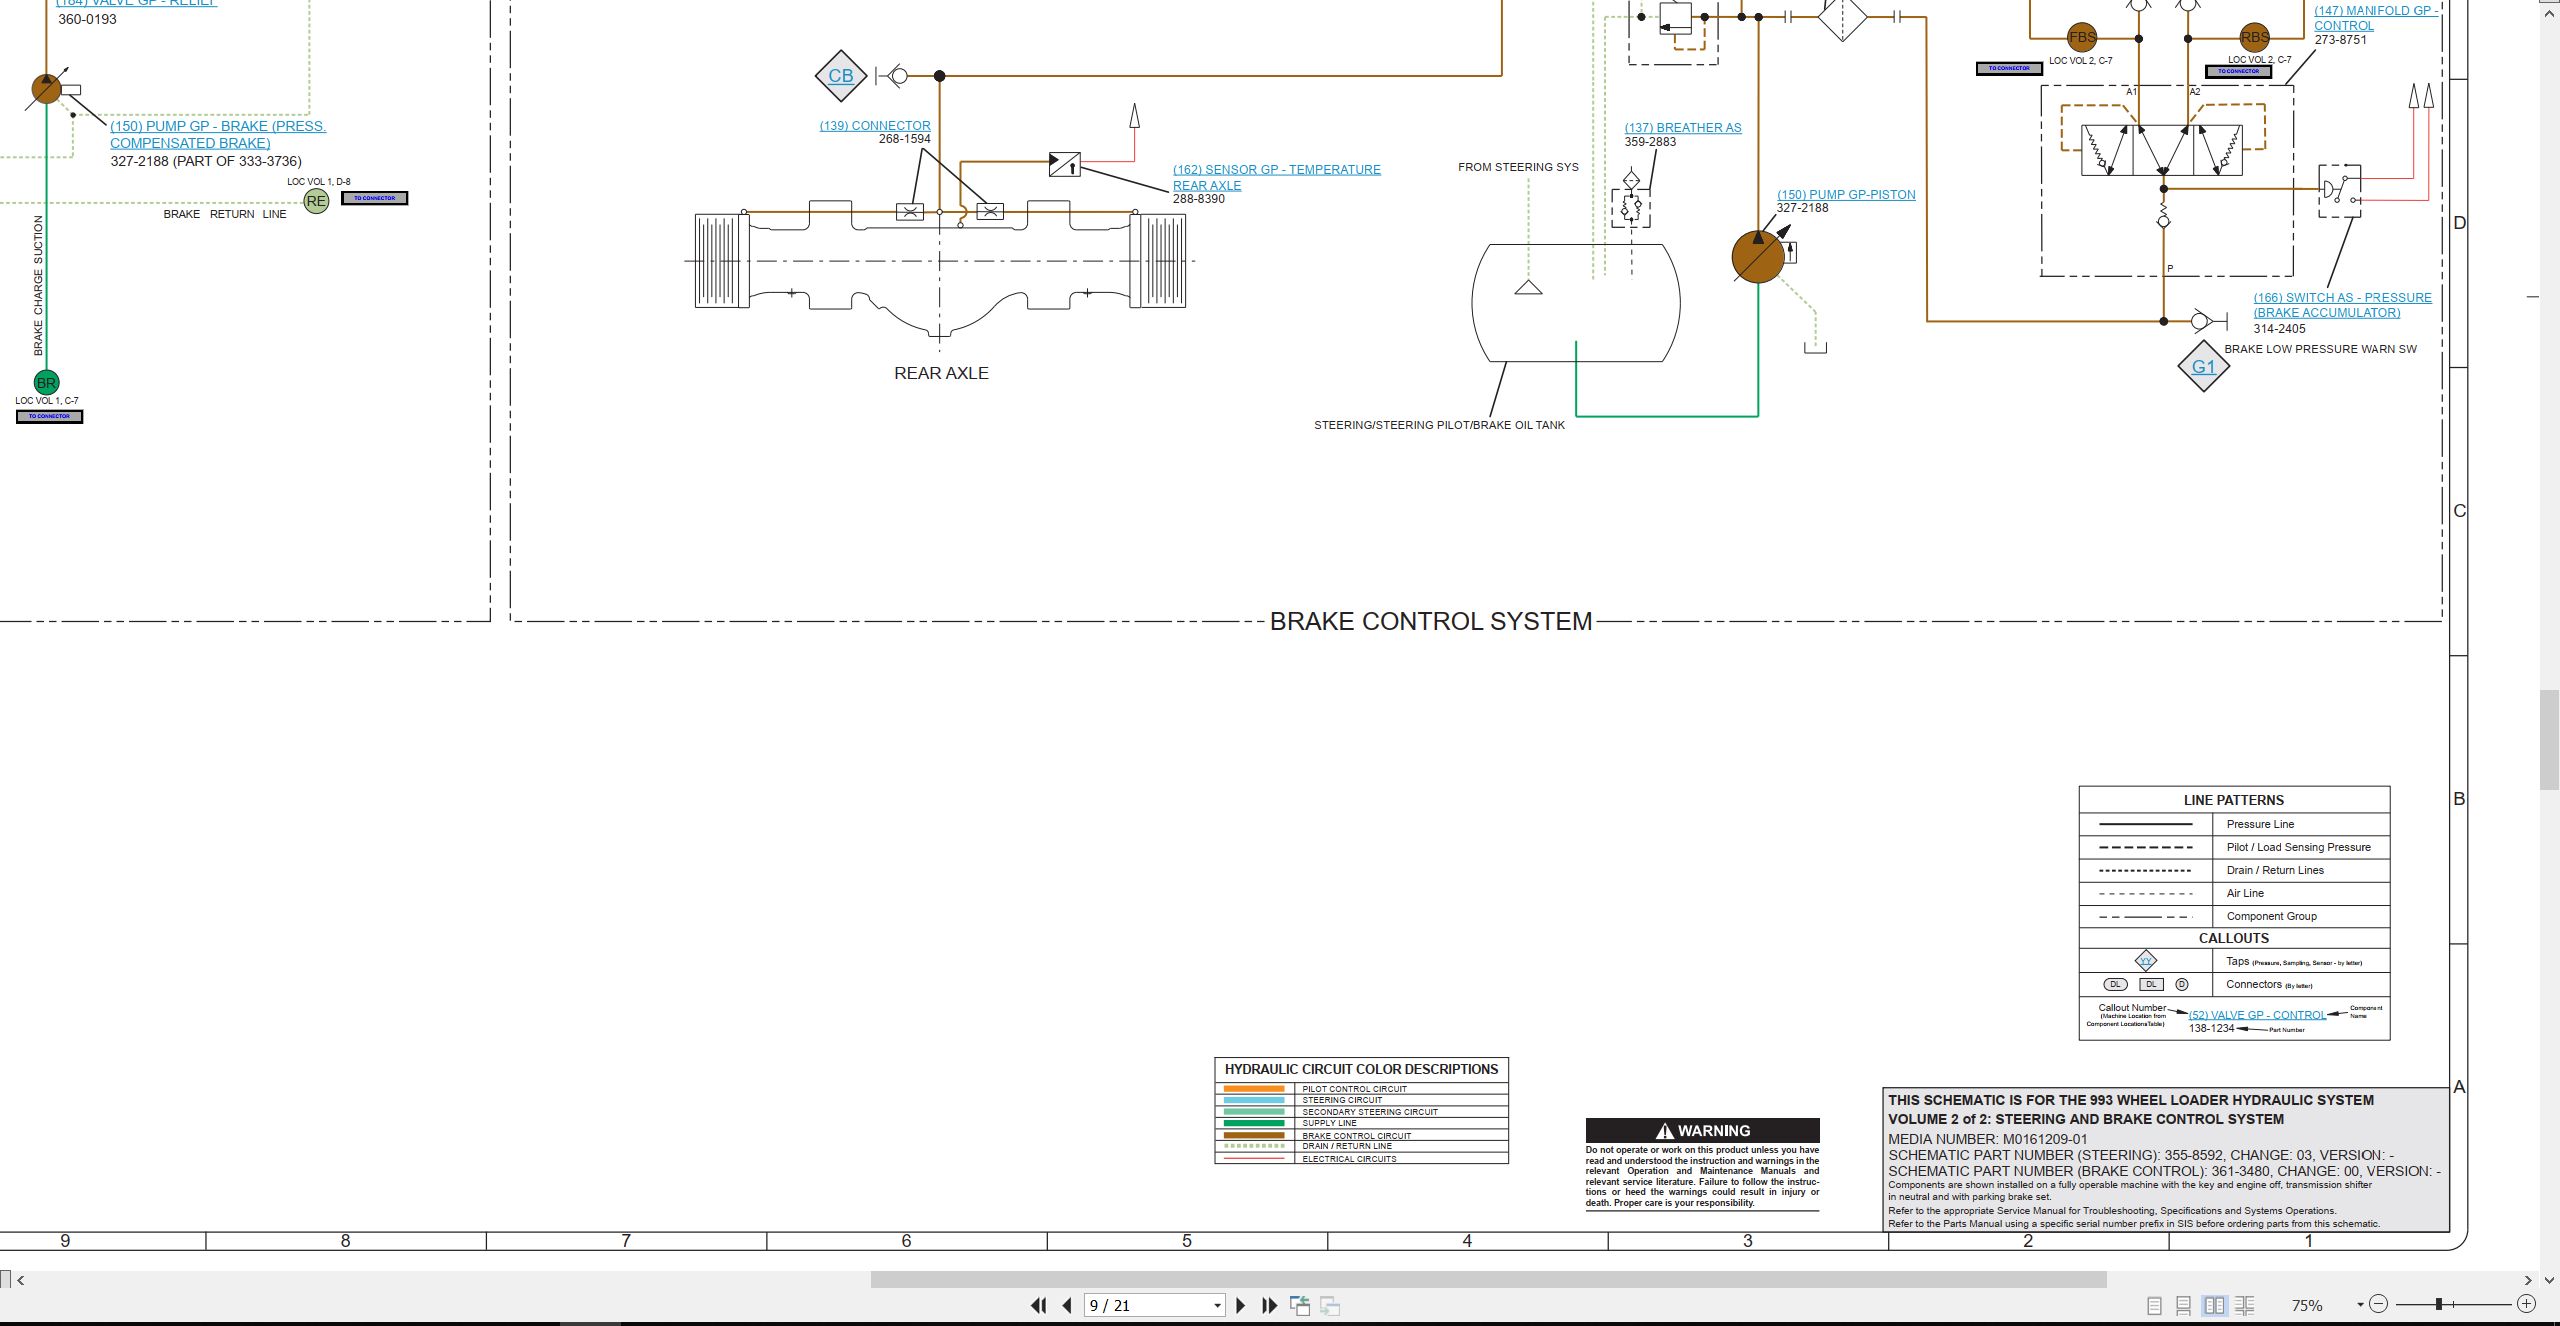Open the (150) PUMP GP-PISTON link
Screen dimensions: 2560x1326
point(1846,195)
